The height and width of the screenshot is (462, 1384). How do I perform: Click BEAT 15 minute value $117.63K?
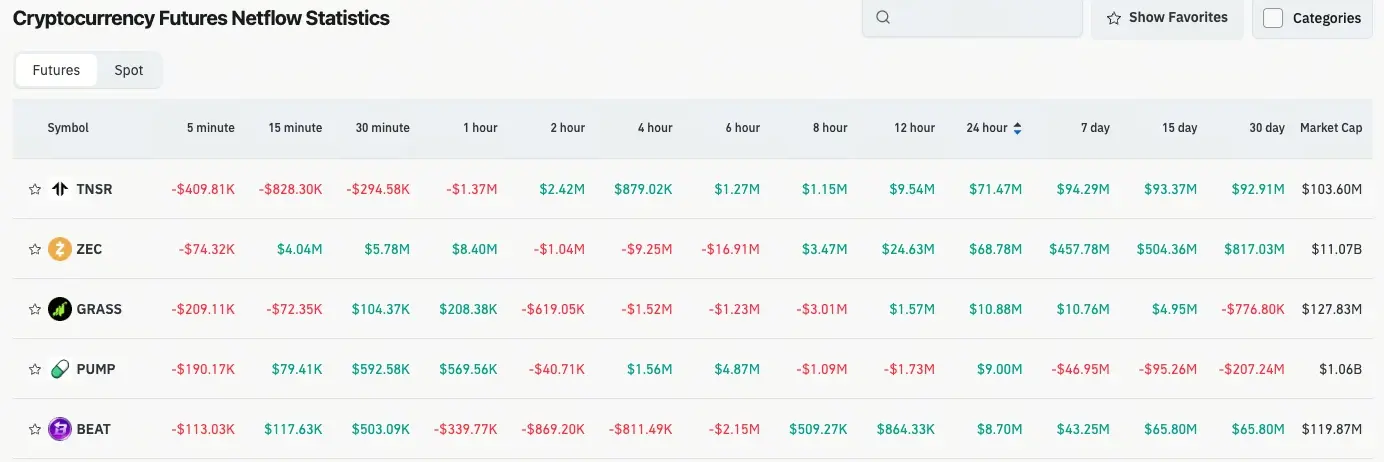[x=293, y=429]
